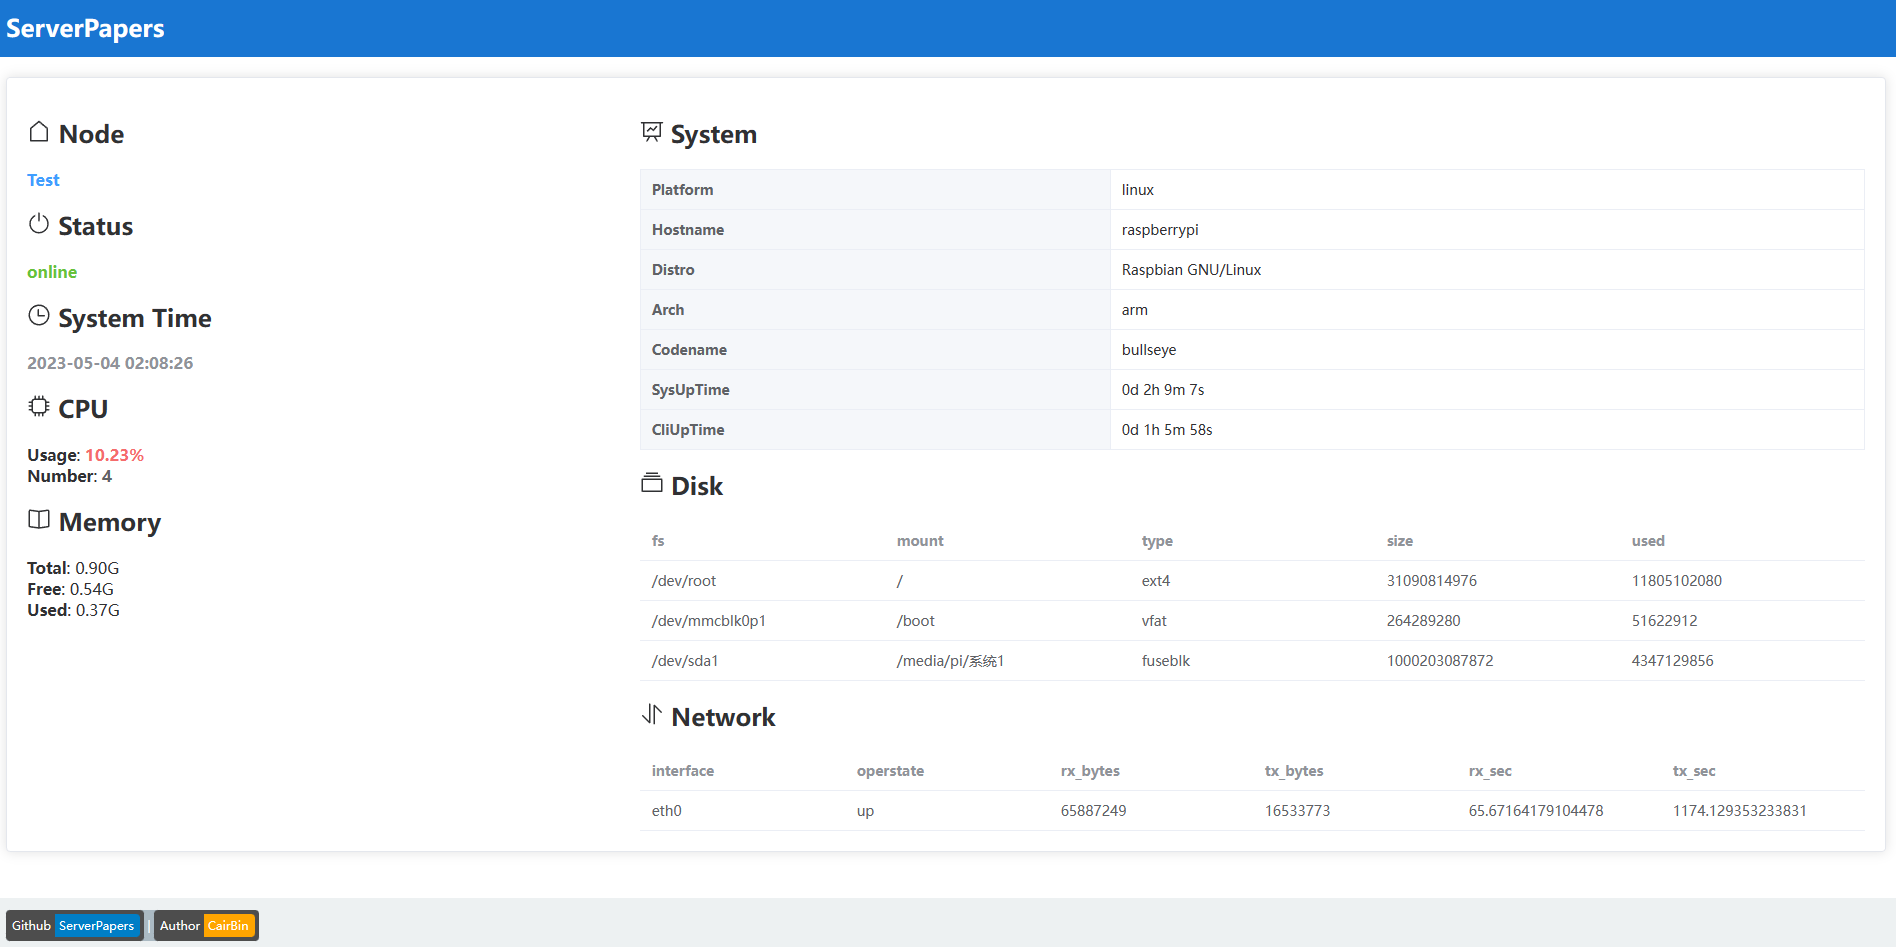Click the Platform row label
1896x947 pixels.
click(683, 190)
